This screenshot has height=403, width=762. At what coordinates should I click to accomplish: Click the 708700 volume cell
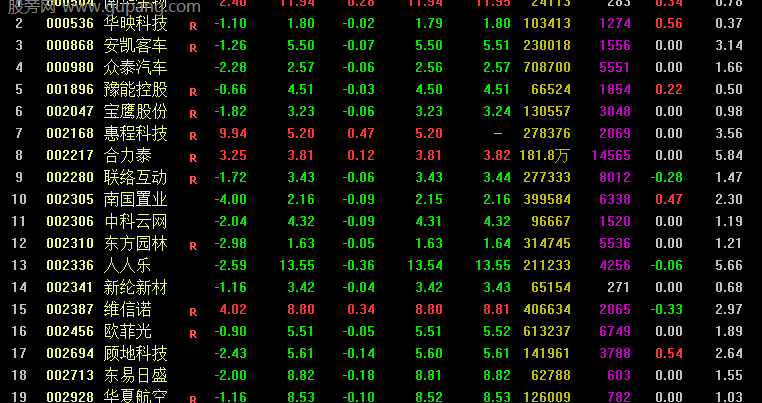[547, 67]
